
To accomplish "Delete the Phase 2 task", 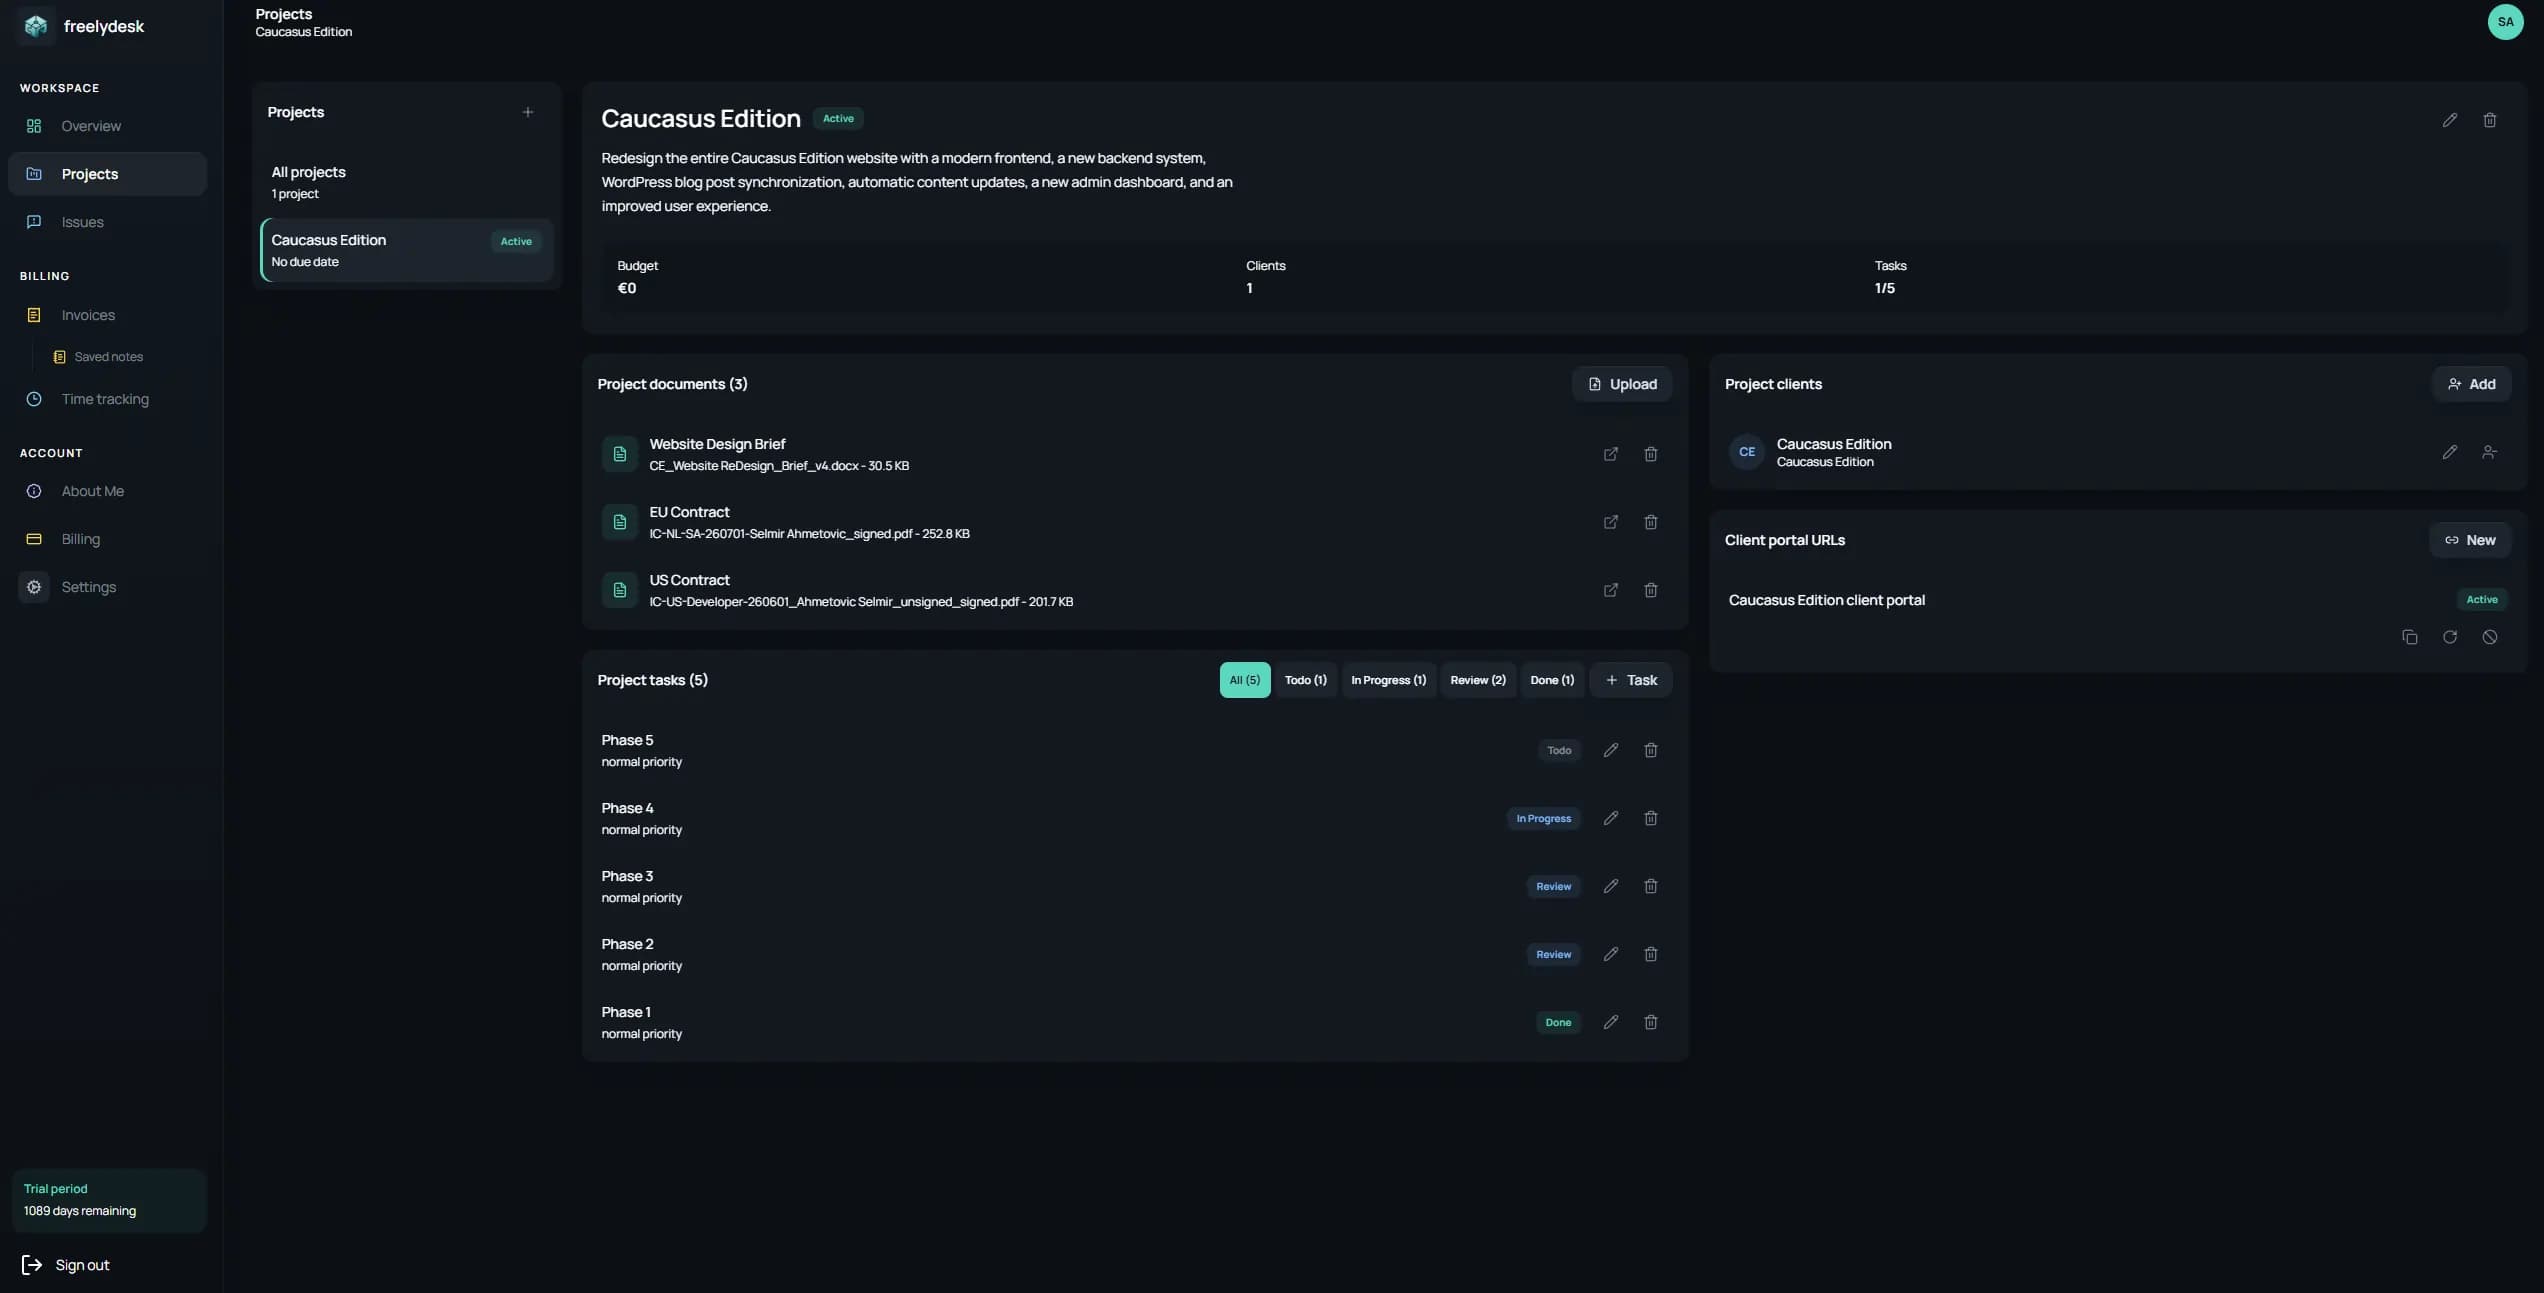I will click(x=1651, y=954).
